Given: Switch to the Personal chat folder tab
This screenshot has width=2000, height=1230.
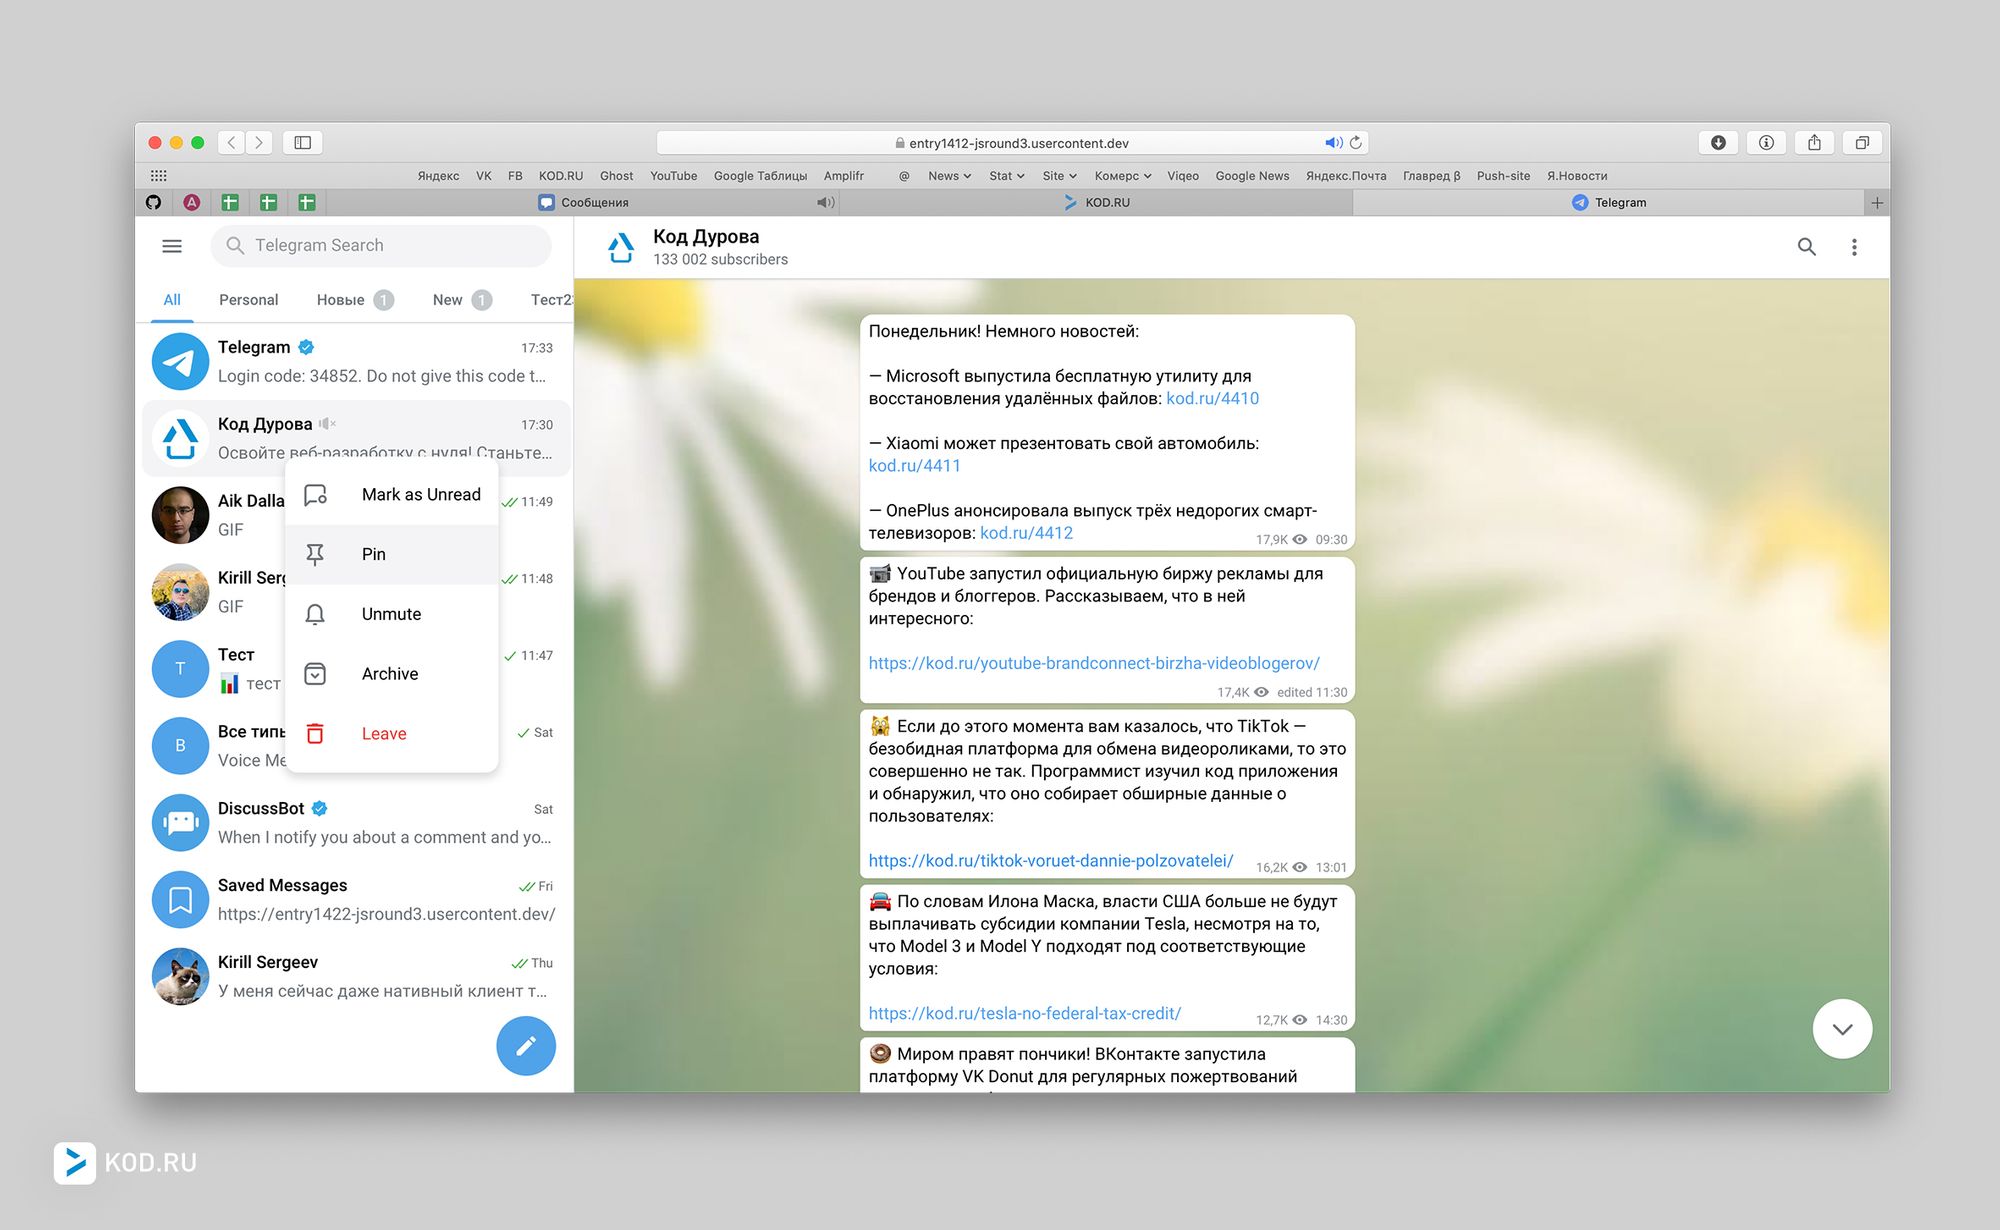Looking at the screenshot, I should pyautogui.click(x=248, y=300).
